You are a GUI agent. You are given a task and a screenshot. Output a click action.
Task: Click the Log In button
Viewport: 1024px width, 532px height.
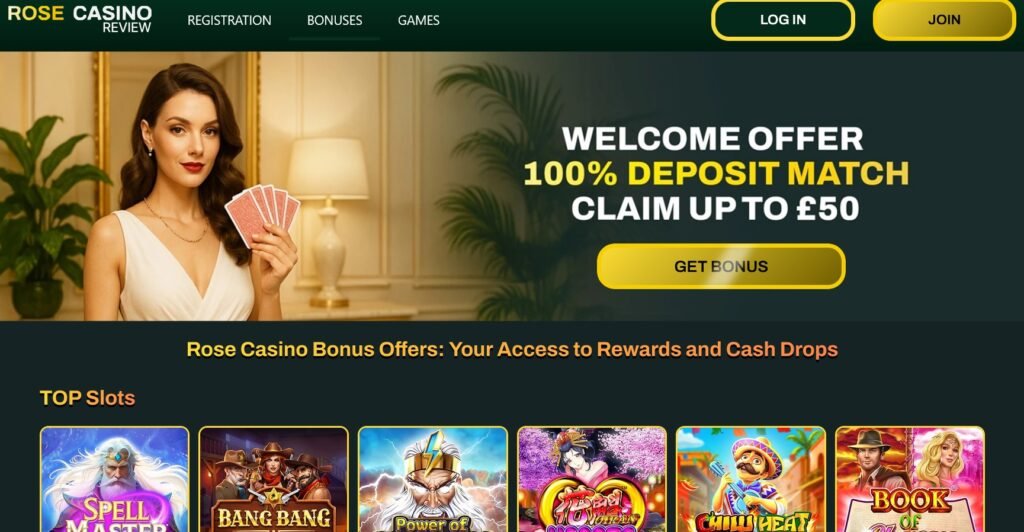783,20
